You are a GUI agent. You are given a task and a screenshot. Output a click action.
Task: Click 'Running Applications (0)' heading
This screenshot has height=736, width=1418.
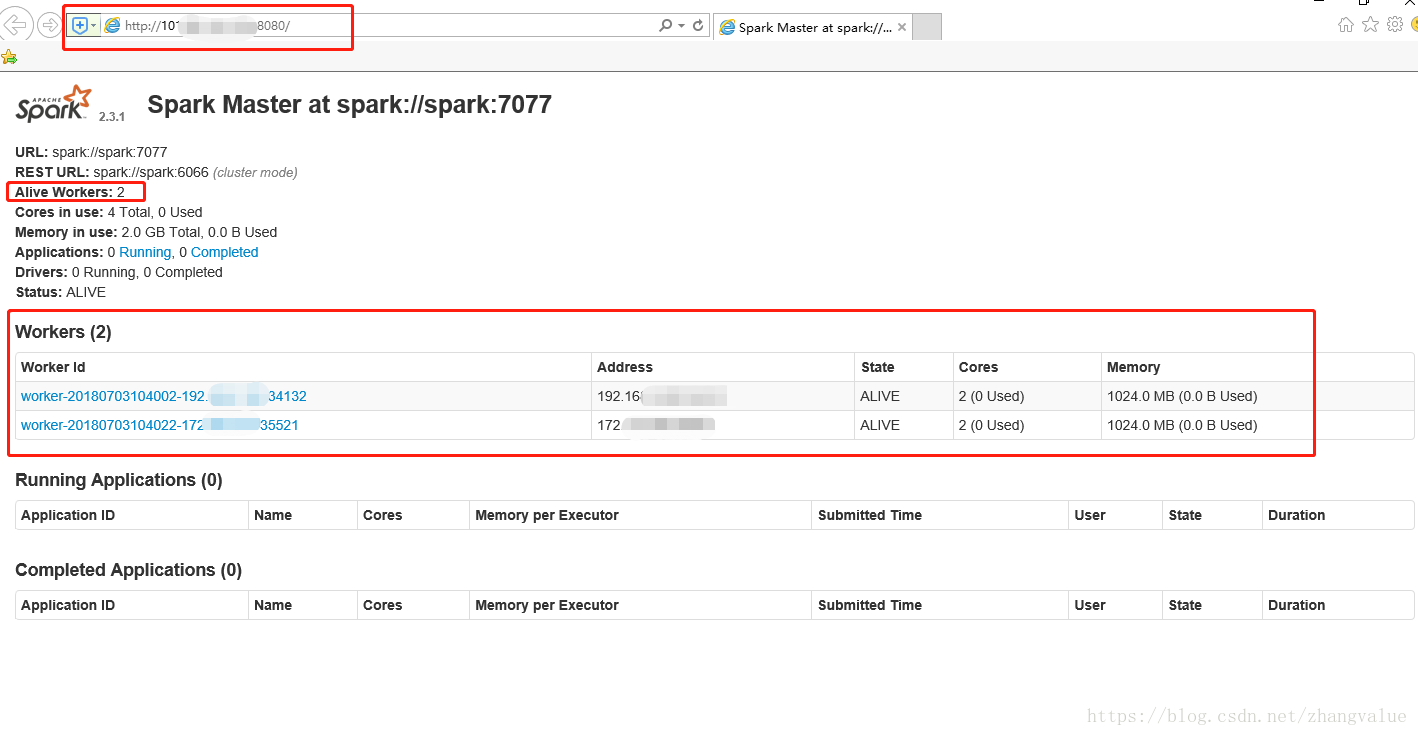coord(119,480)
